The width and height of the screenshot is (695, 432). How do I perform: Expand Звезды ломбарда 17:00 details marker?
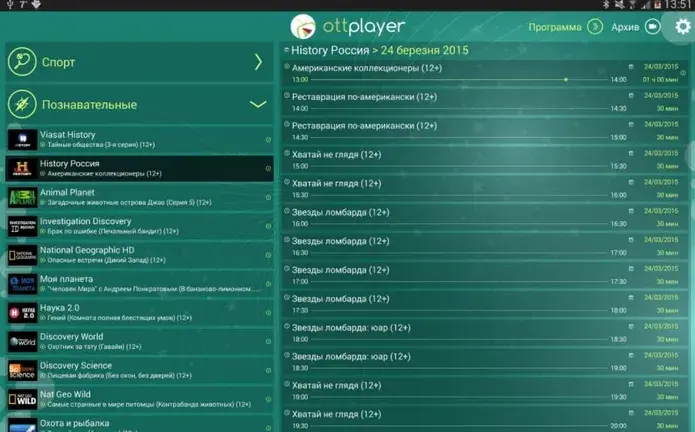(x=287, y=269)
